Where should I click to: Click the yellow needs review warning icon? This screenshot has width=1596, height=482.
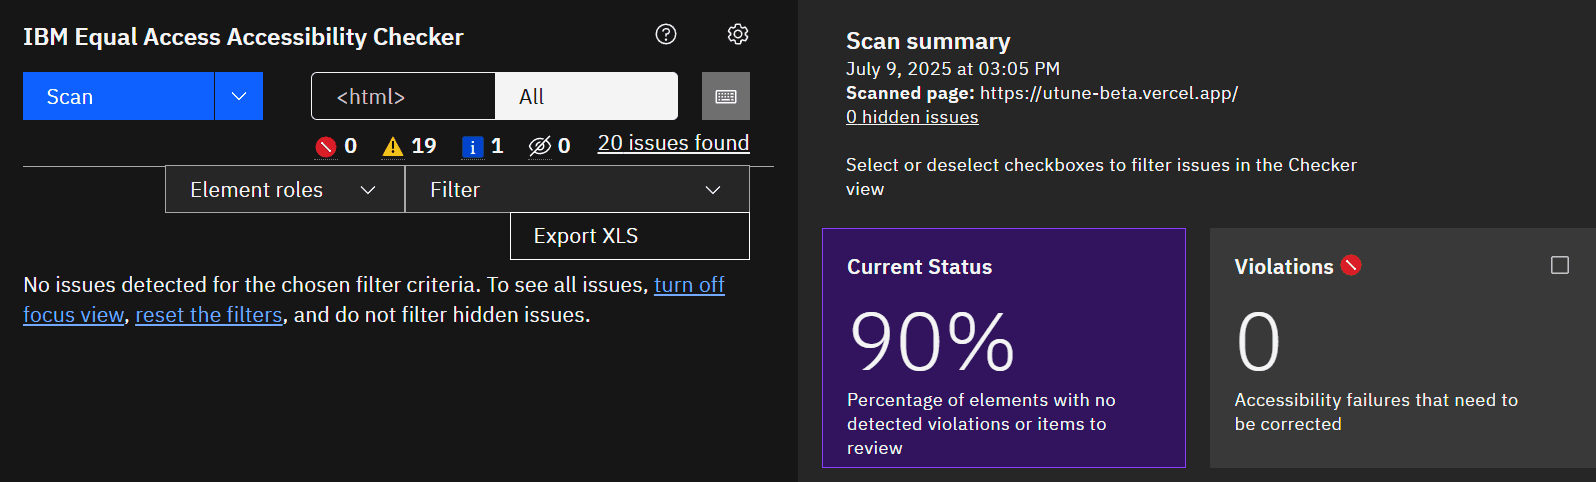pos(393,147)
